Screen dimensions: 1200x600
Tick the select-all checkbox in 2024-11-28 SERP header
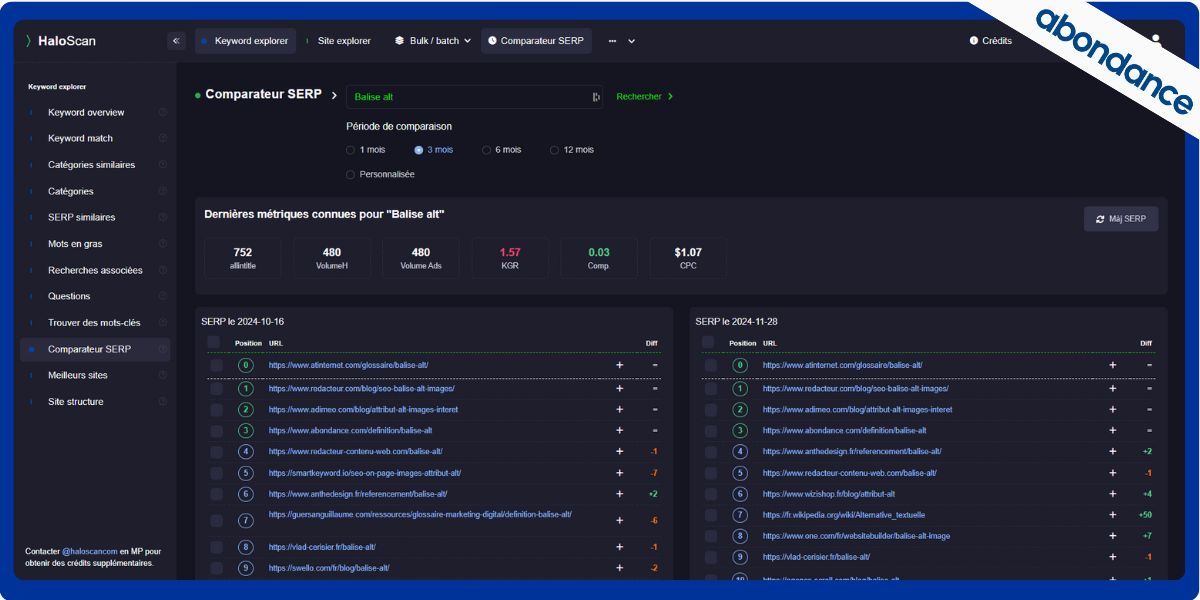(708, 342)
